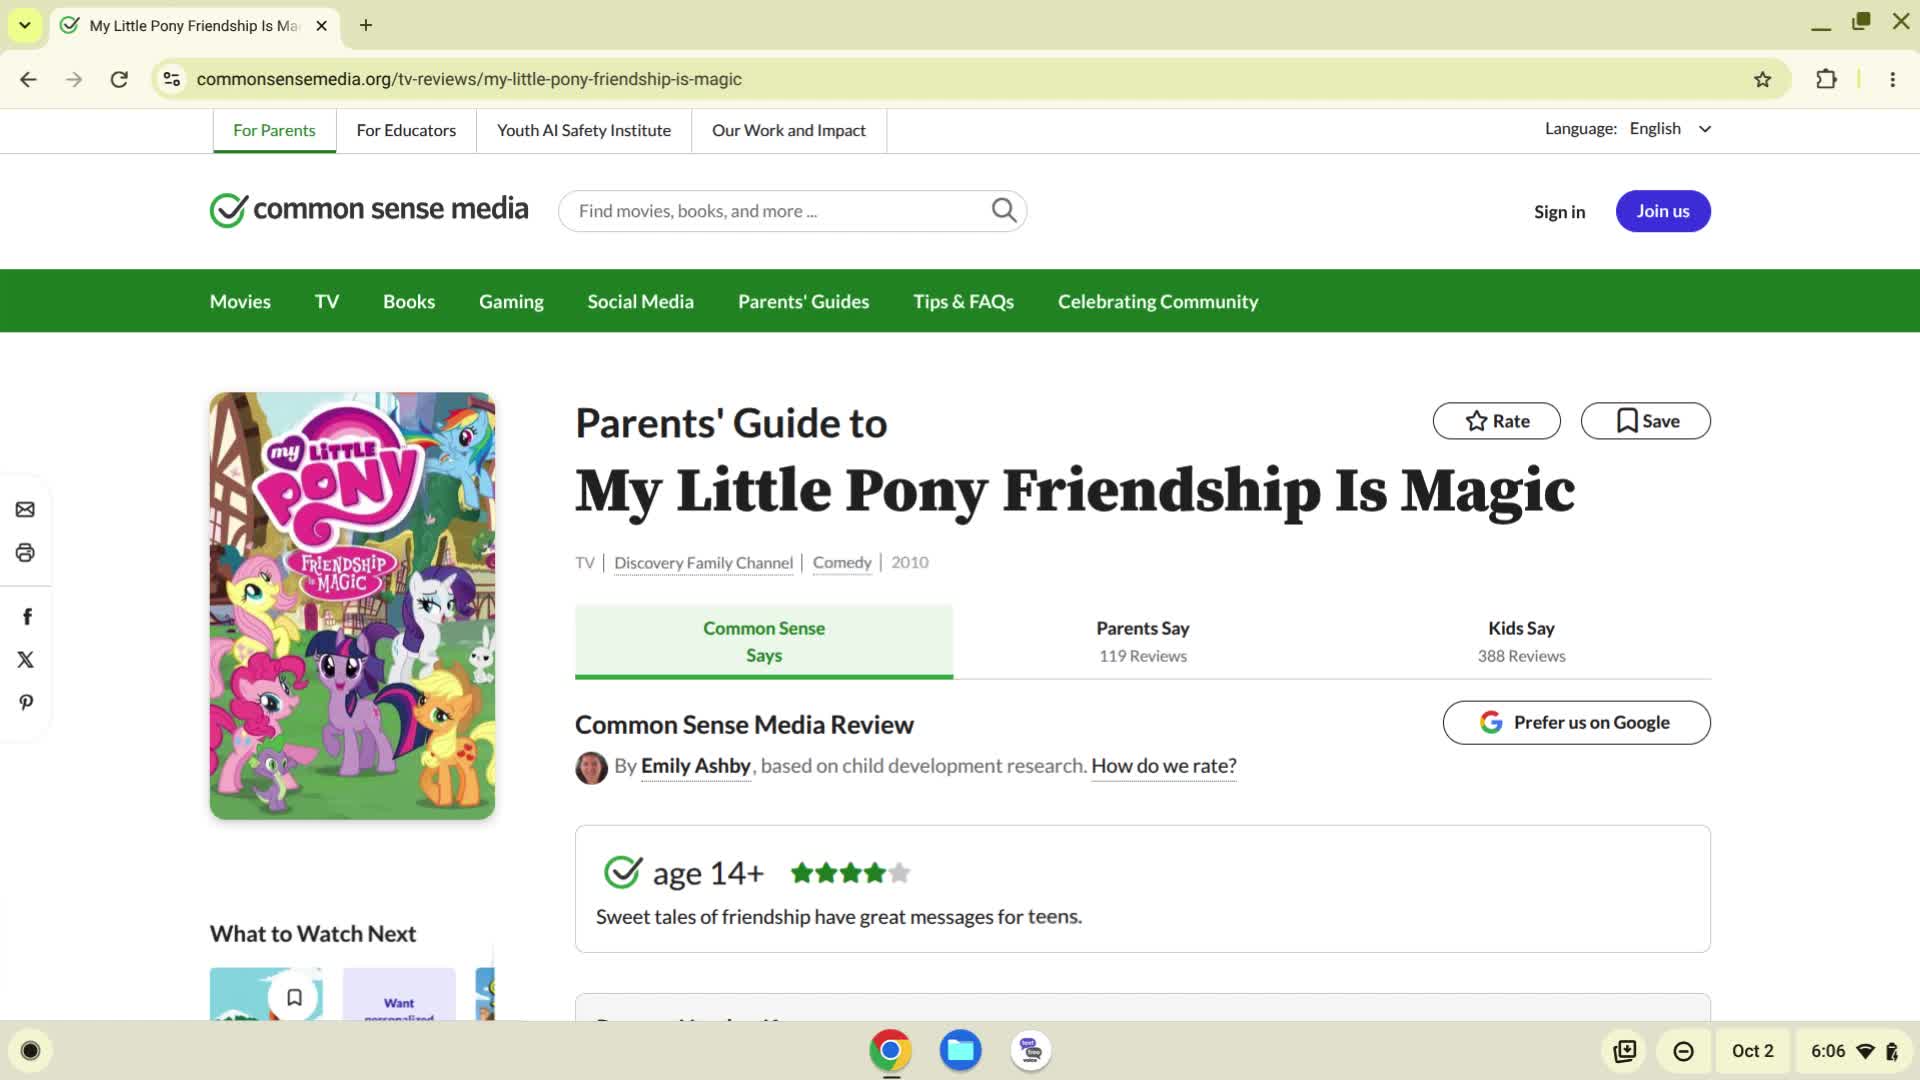Open the Sign in link

point(1559,211)
